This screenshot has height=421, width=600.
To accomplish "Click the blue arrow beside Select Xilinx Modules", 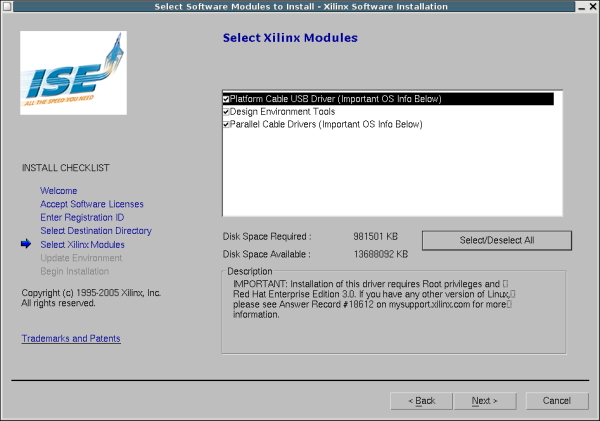I will 26,244.
